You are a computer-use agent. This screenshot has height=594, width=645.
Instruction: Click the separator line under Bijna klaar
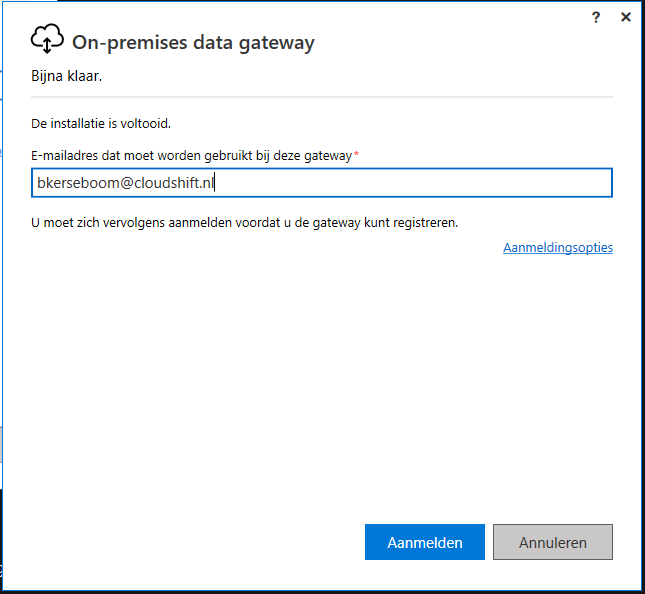tap(322, 97)
